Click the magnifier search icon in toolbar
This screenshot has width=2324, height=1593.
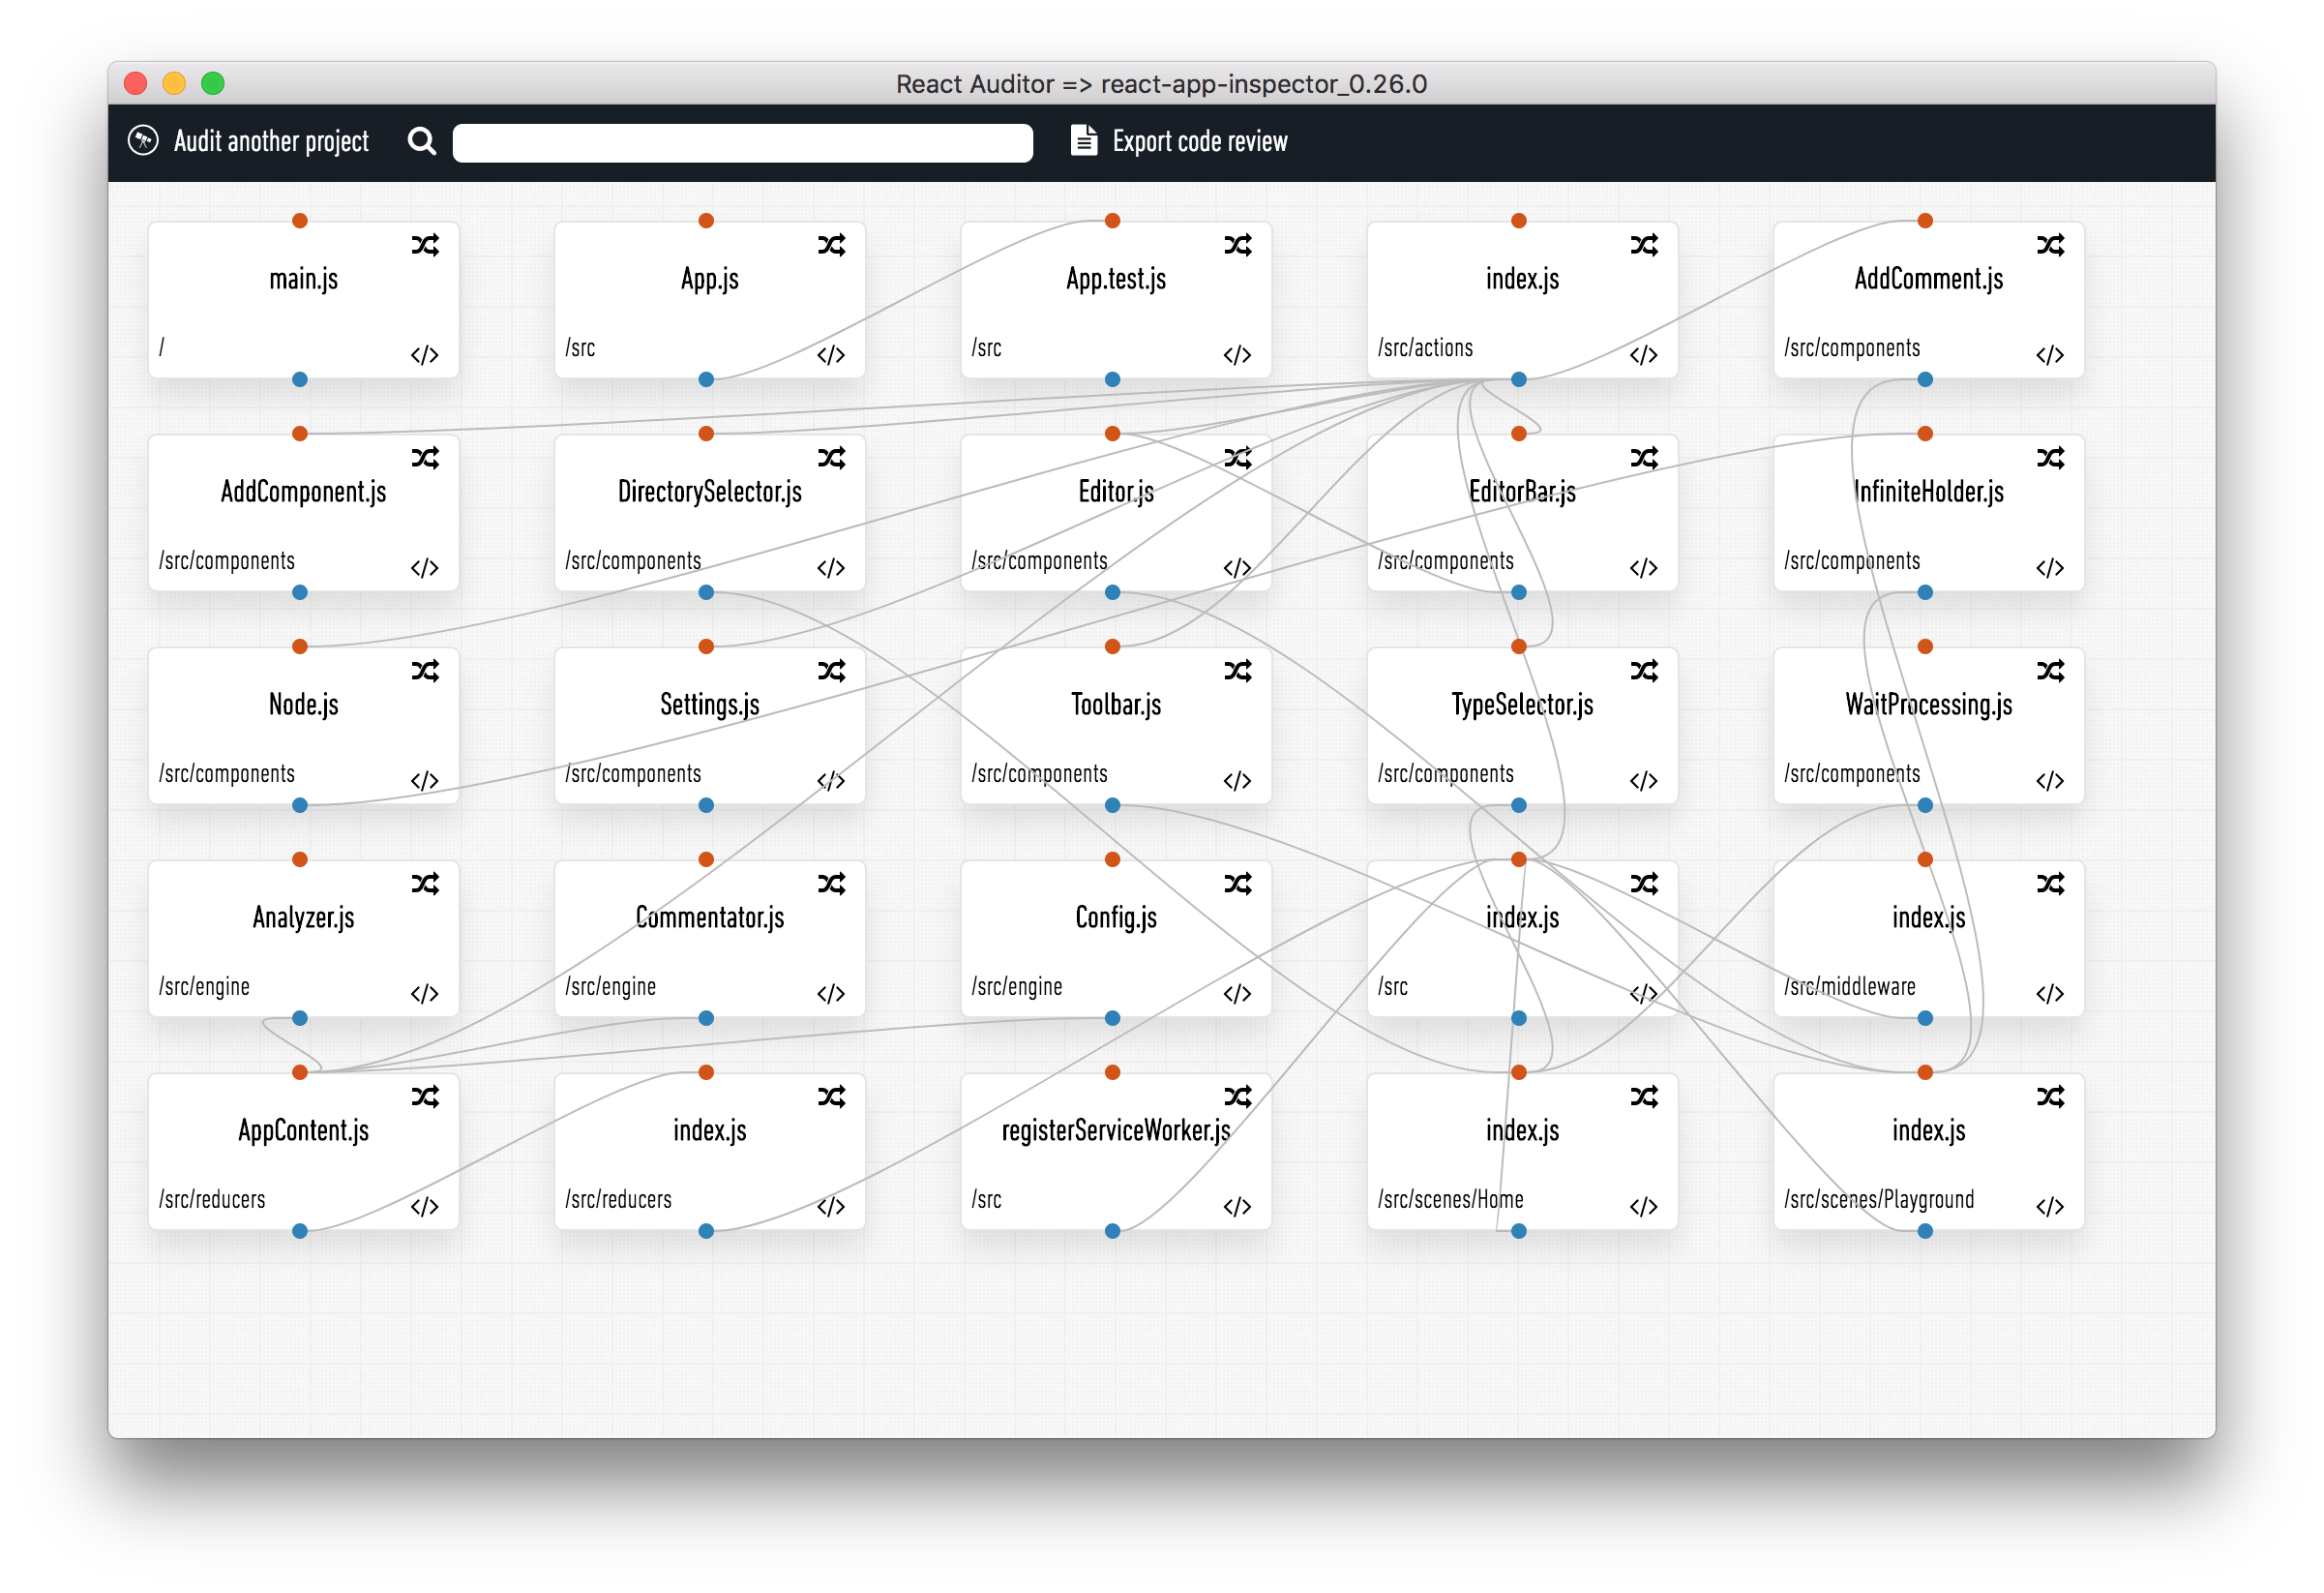point(422,141)
